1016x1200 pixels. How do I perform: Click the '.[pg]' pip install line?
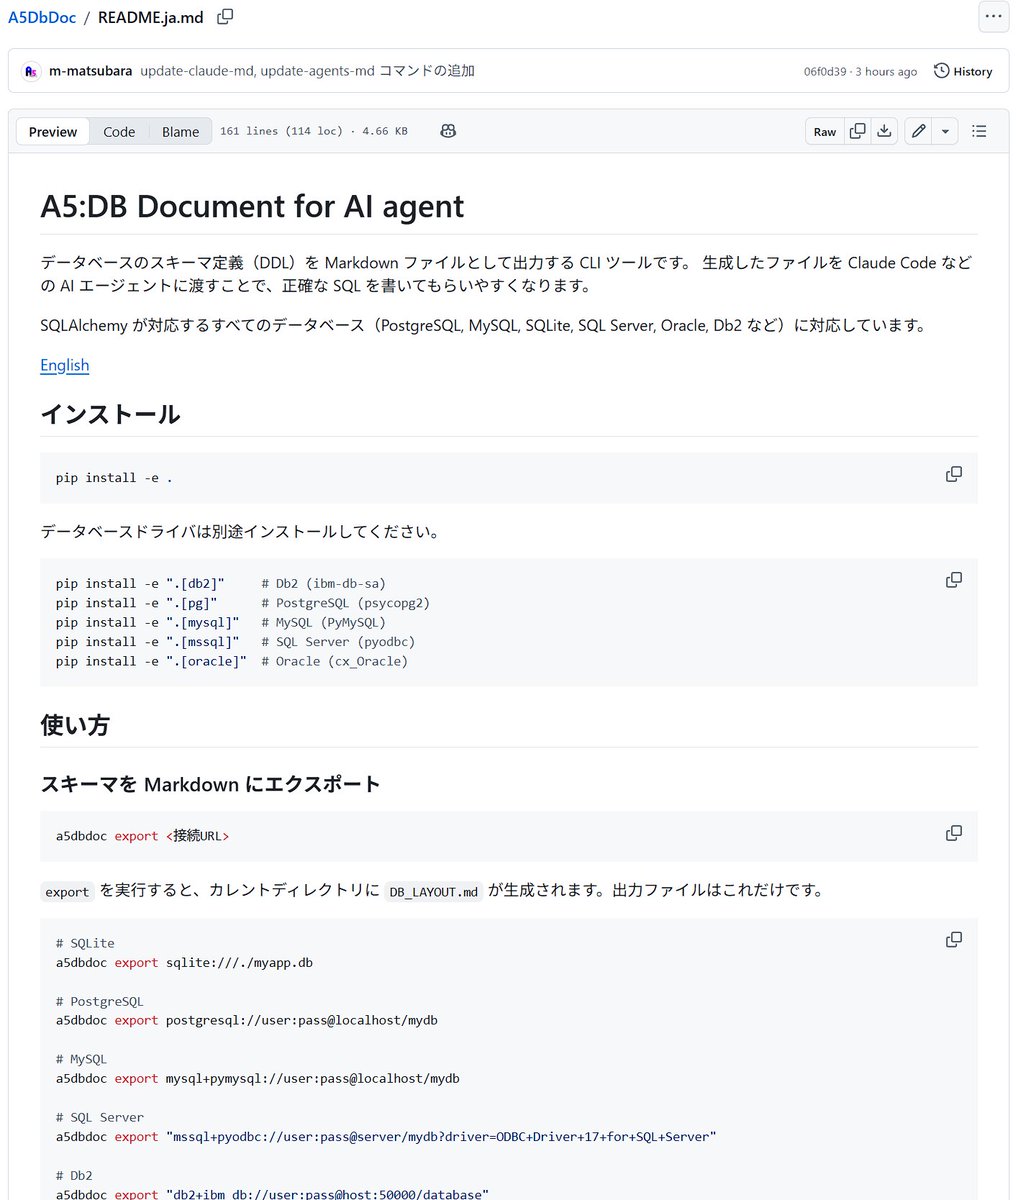pyautogui.click(x=243, y=603)
